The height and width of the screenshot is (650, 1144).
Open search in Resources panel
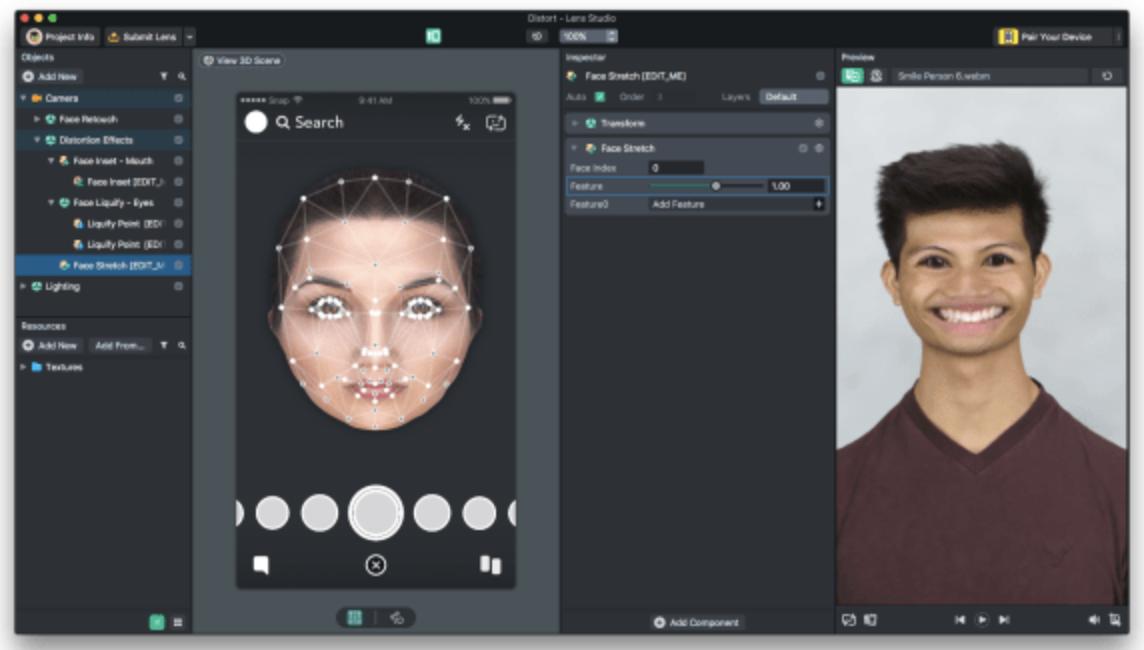(x=182, y=346)
